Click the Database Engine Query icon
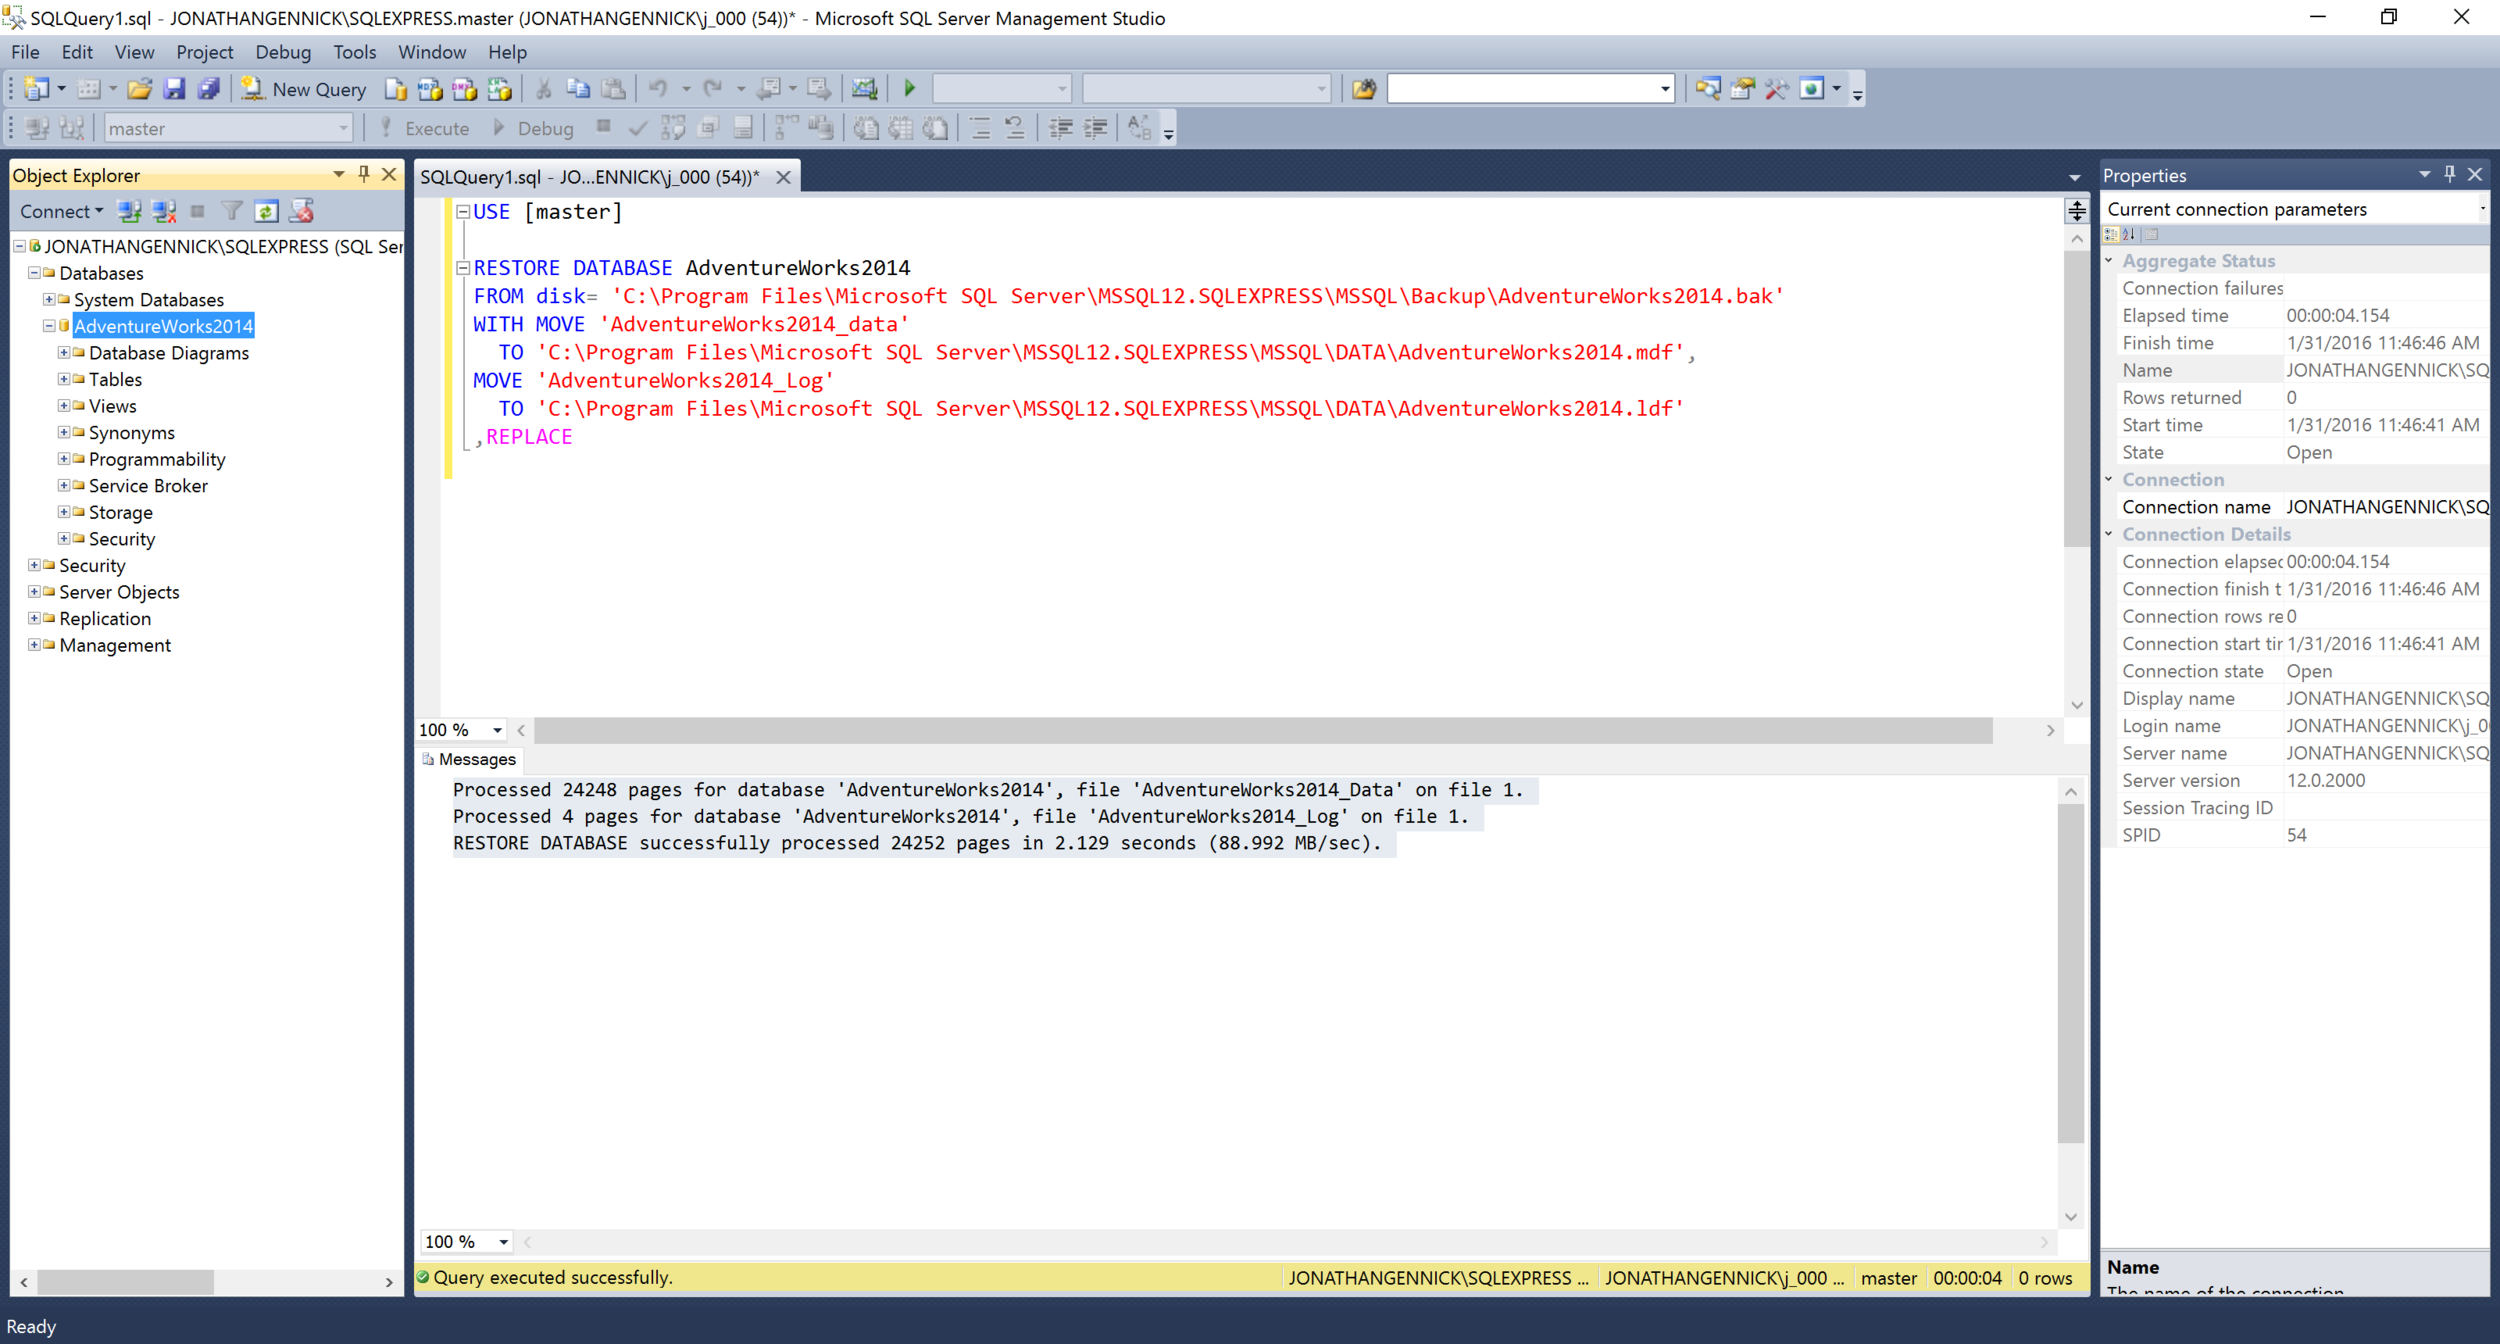 pyautogui.click(x=396, y=89)
